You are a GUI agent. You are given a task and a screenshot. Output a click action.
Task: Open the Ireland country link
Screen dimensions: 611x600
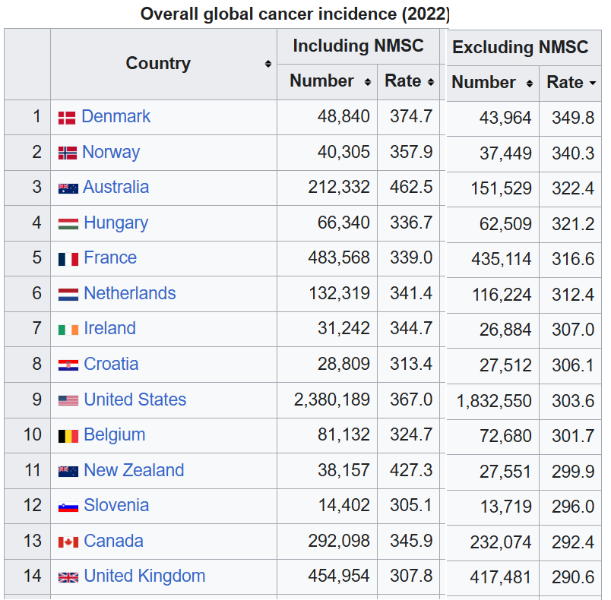(110, 328)
